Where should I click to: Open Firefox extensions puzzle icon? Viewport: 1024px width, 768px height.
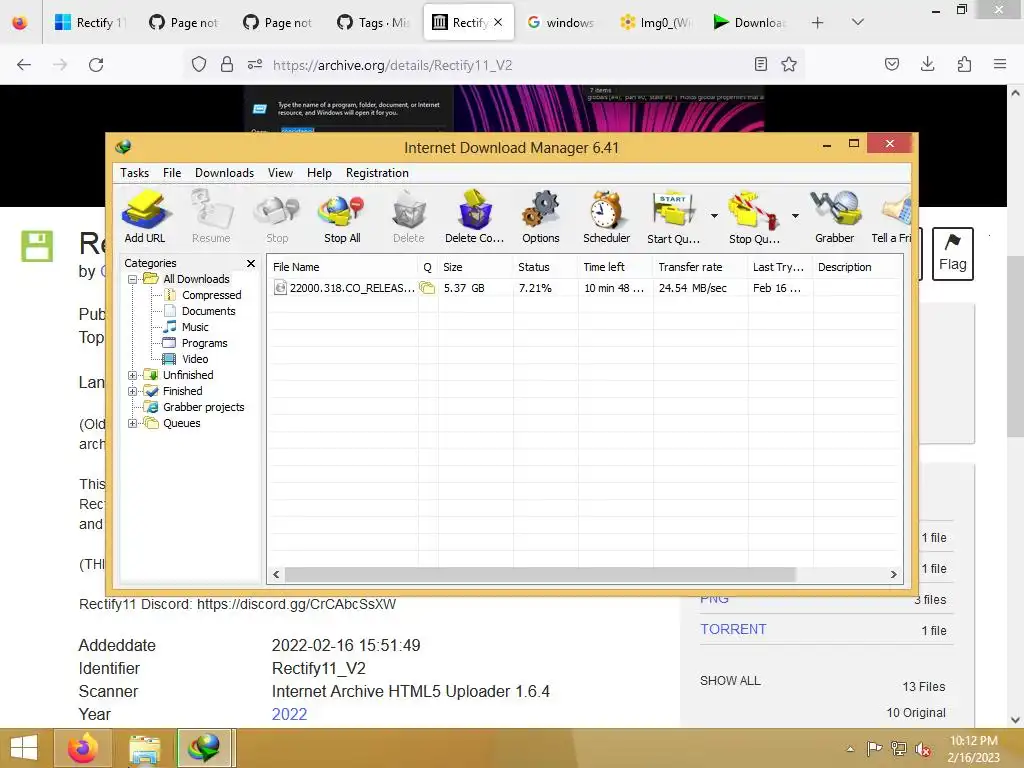(964, 64)
